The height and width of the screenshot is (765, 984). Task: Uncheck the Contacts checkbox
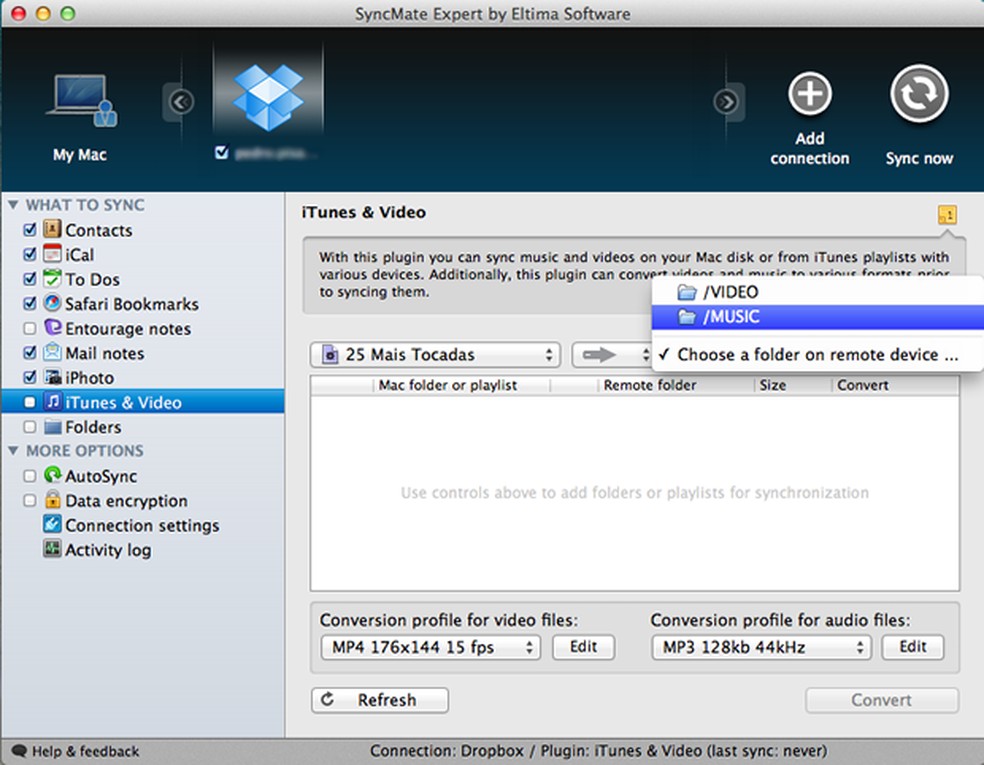[29, 230]
